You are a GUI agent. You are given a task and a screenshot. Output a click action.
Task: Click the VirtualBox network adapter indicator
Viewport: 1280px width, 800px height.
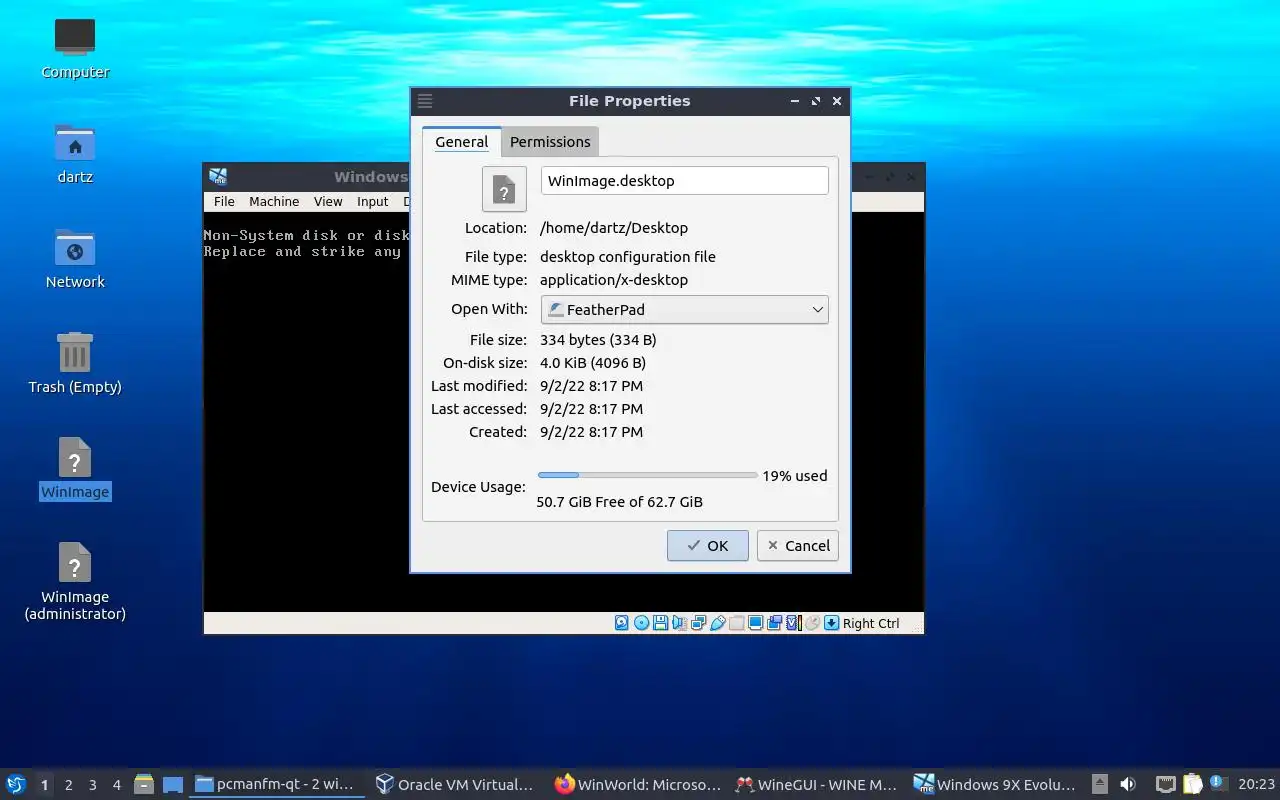(x=698, y=623)
